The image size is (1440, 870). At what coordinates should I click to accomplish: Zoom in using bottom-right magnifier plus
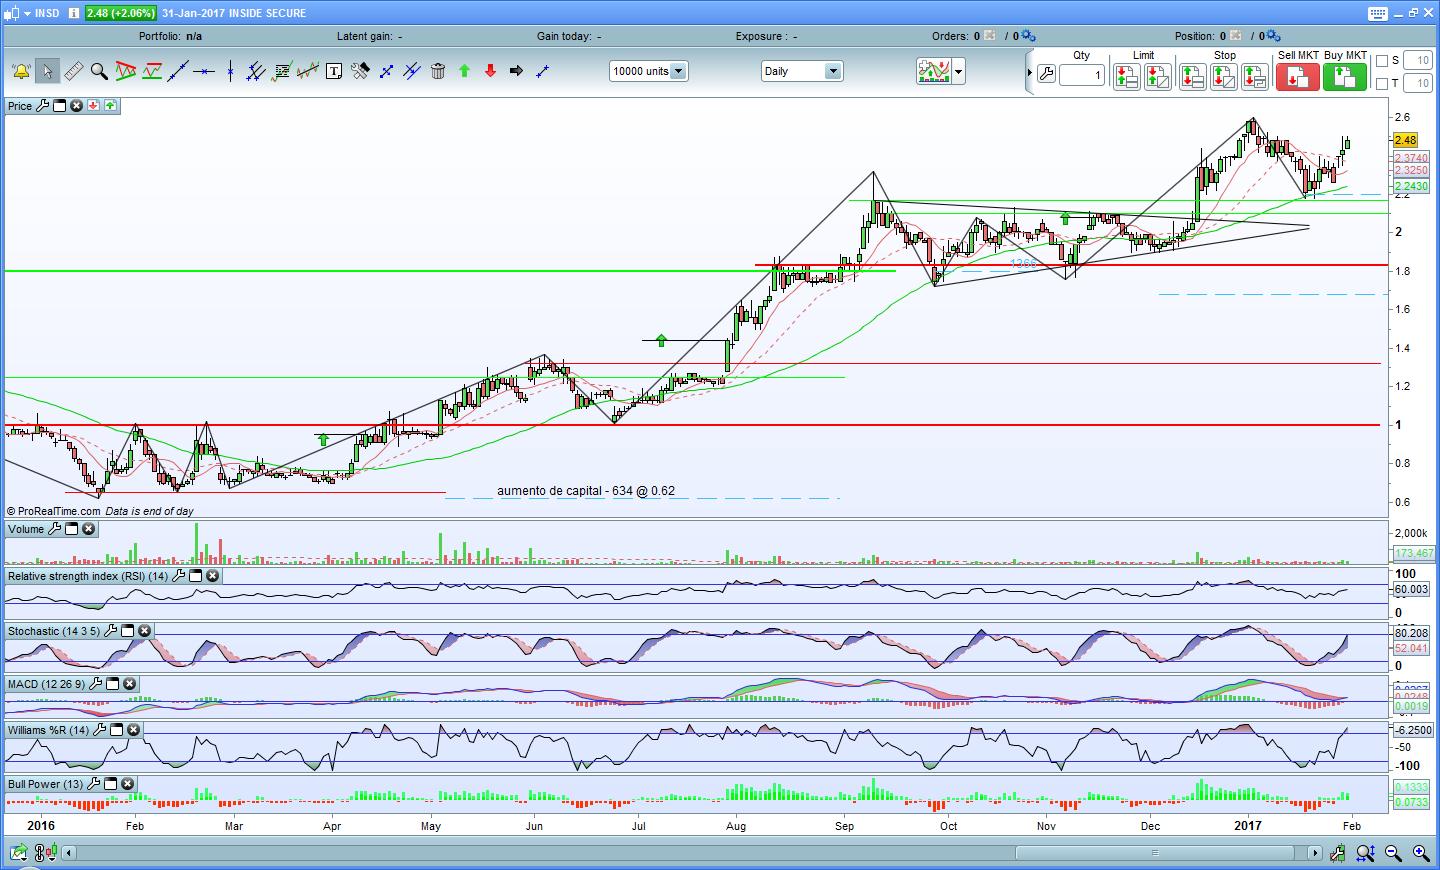pyautogui.click(x=1420, y=853)
